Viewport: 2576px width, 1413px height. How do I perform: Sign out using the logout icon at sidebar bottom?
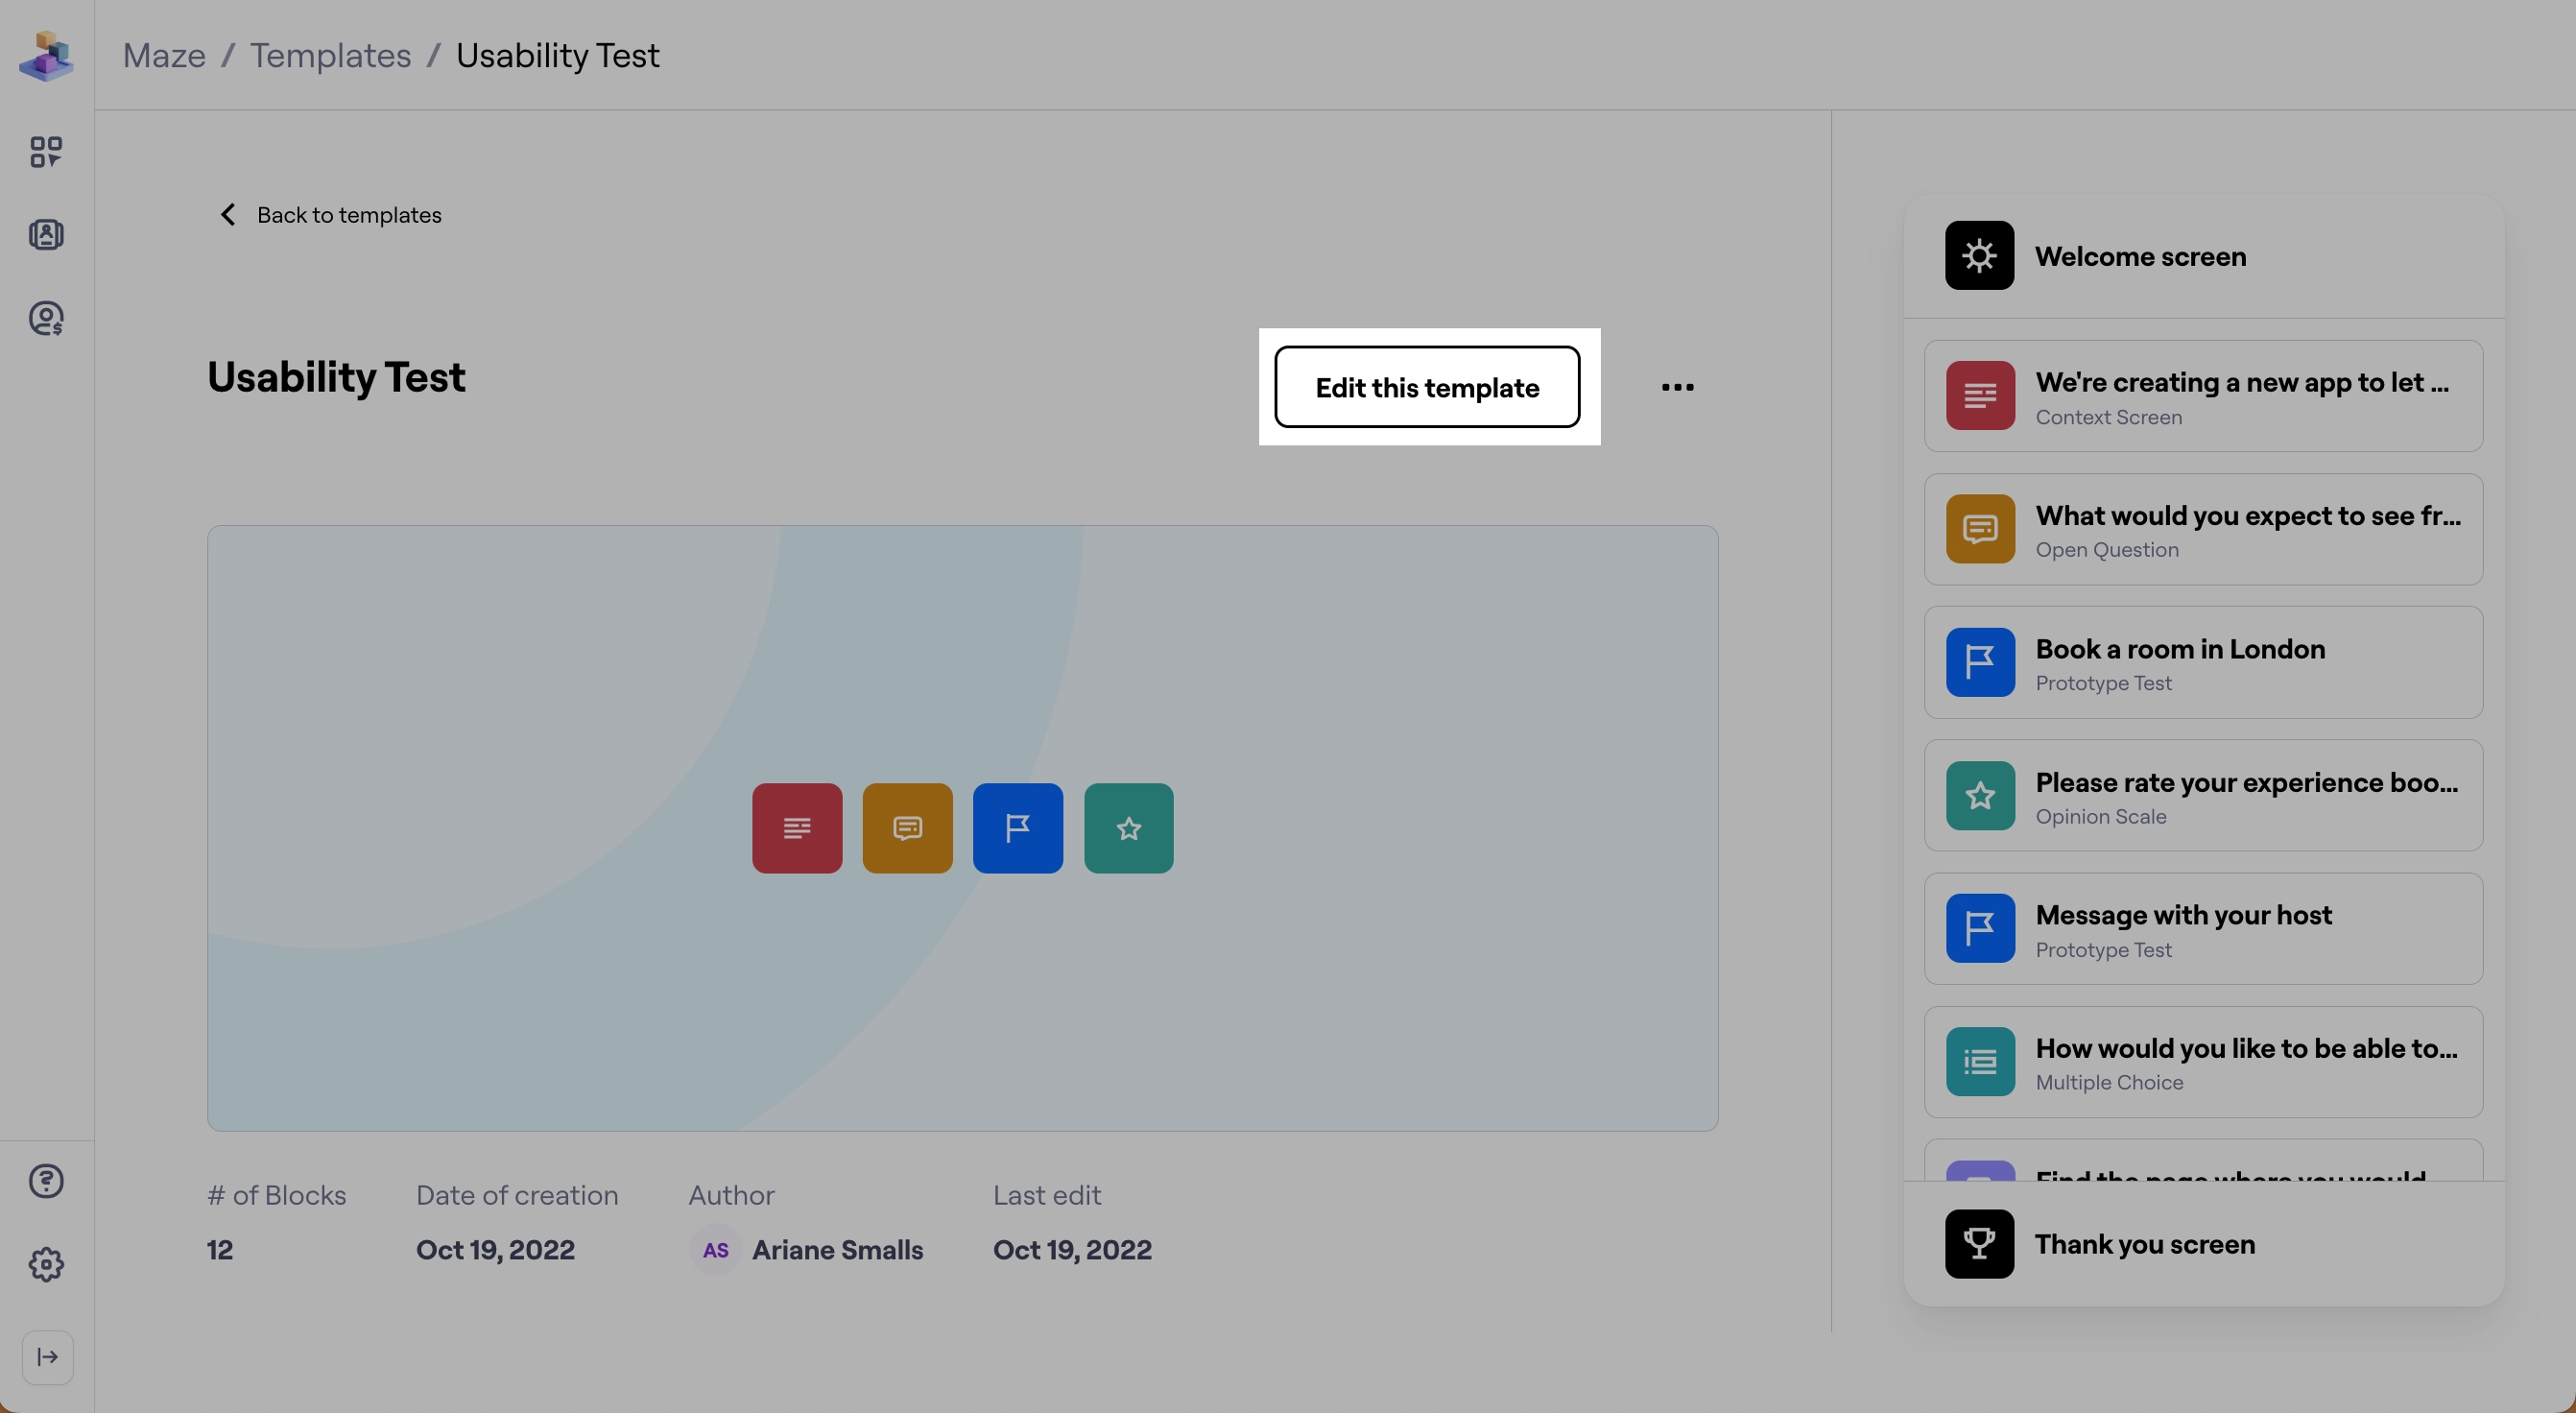pyautogui.click(x=46, y=1357)
